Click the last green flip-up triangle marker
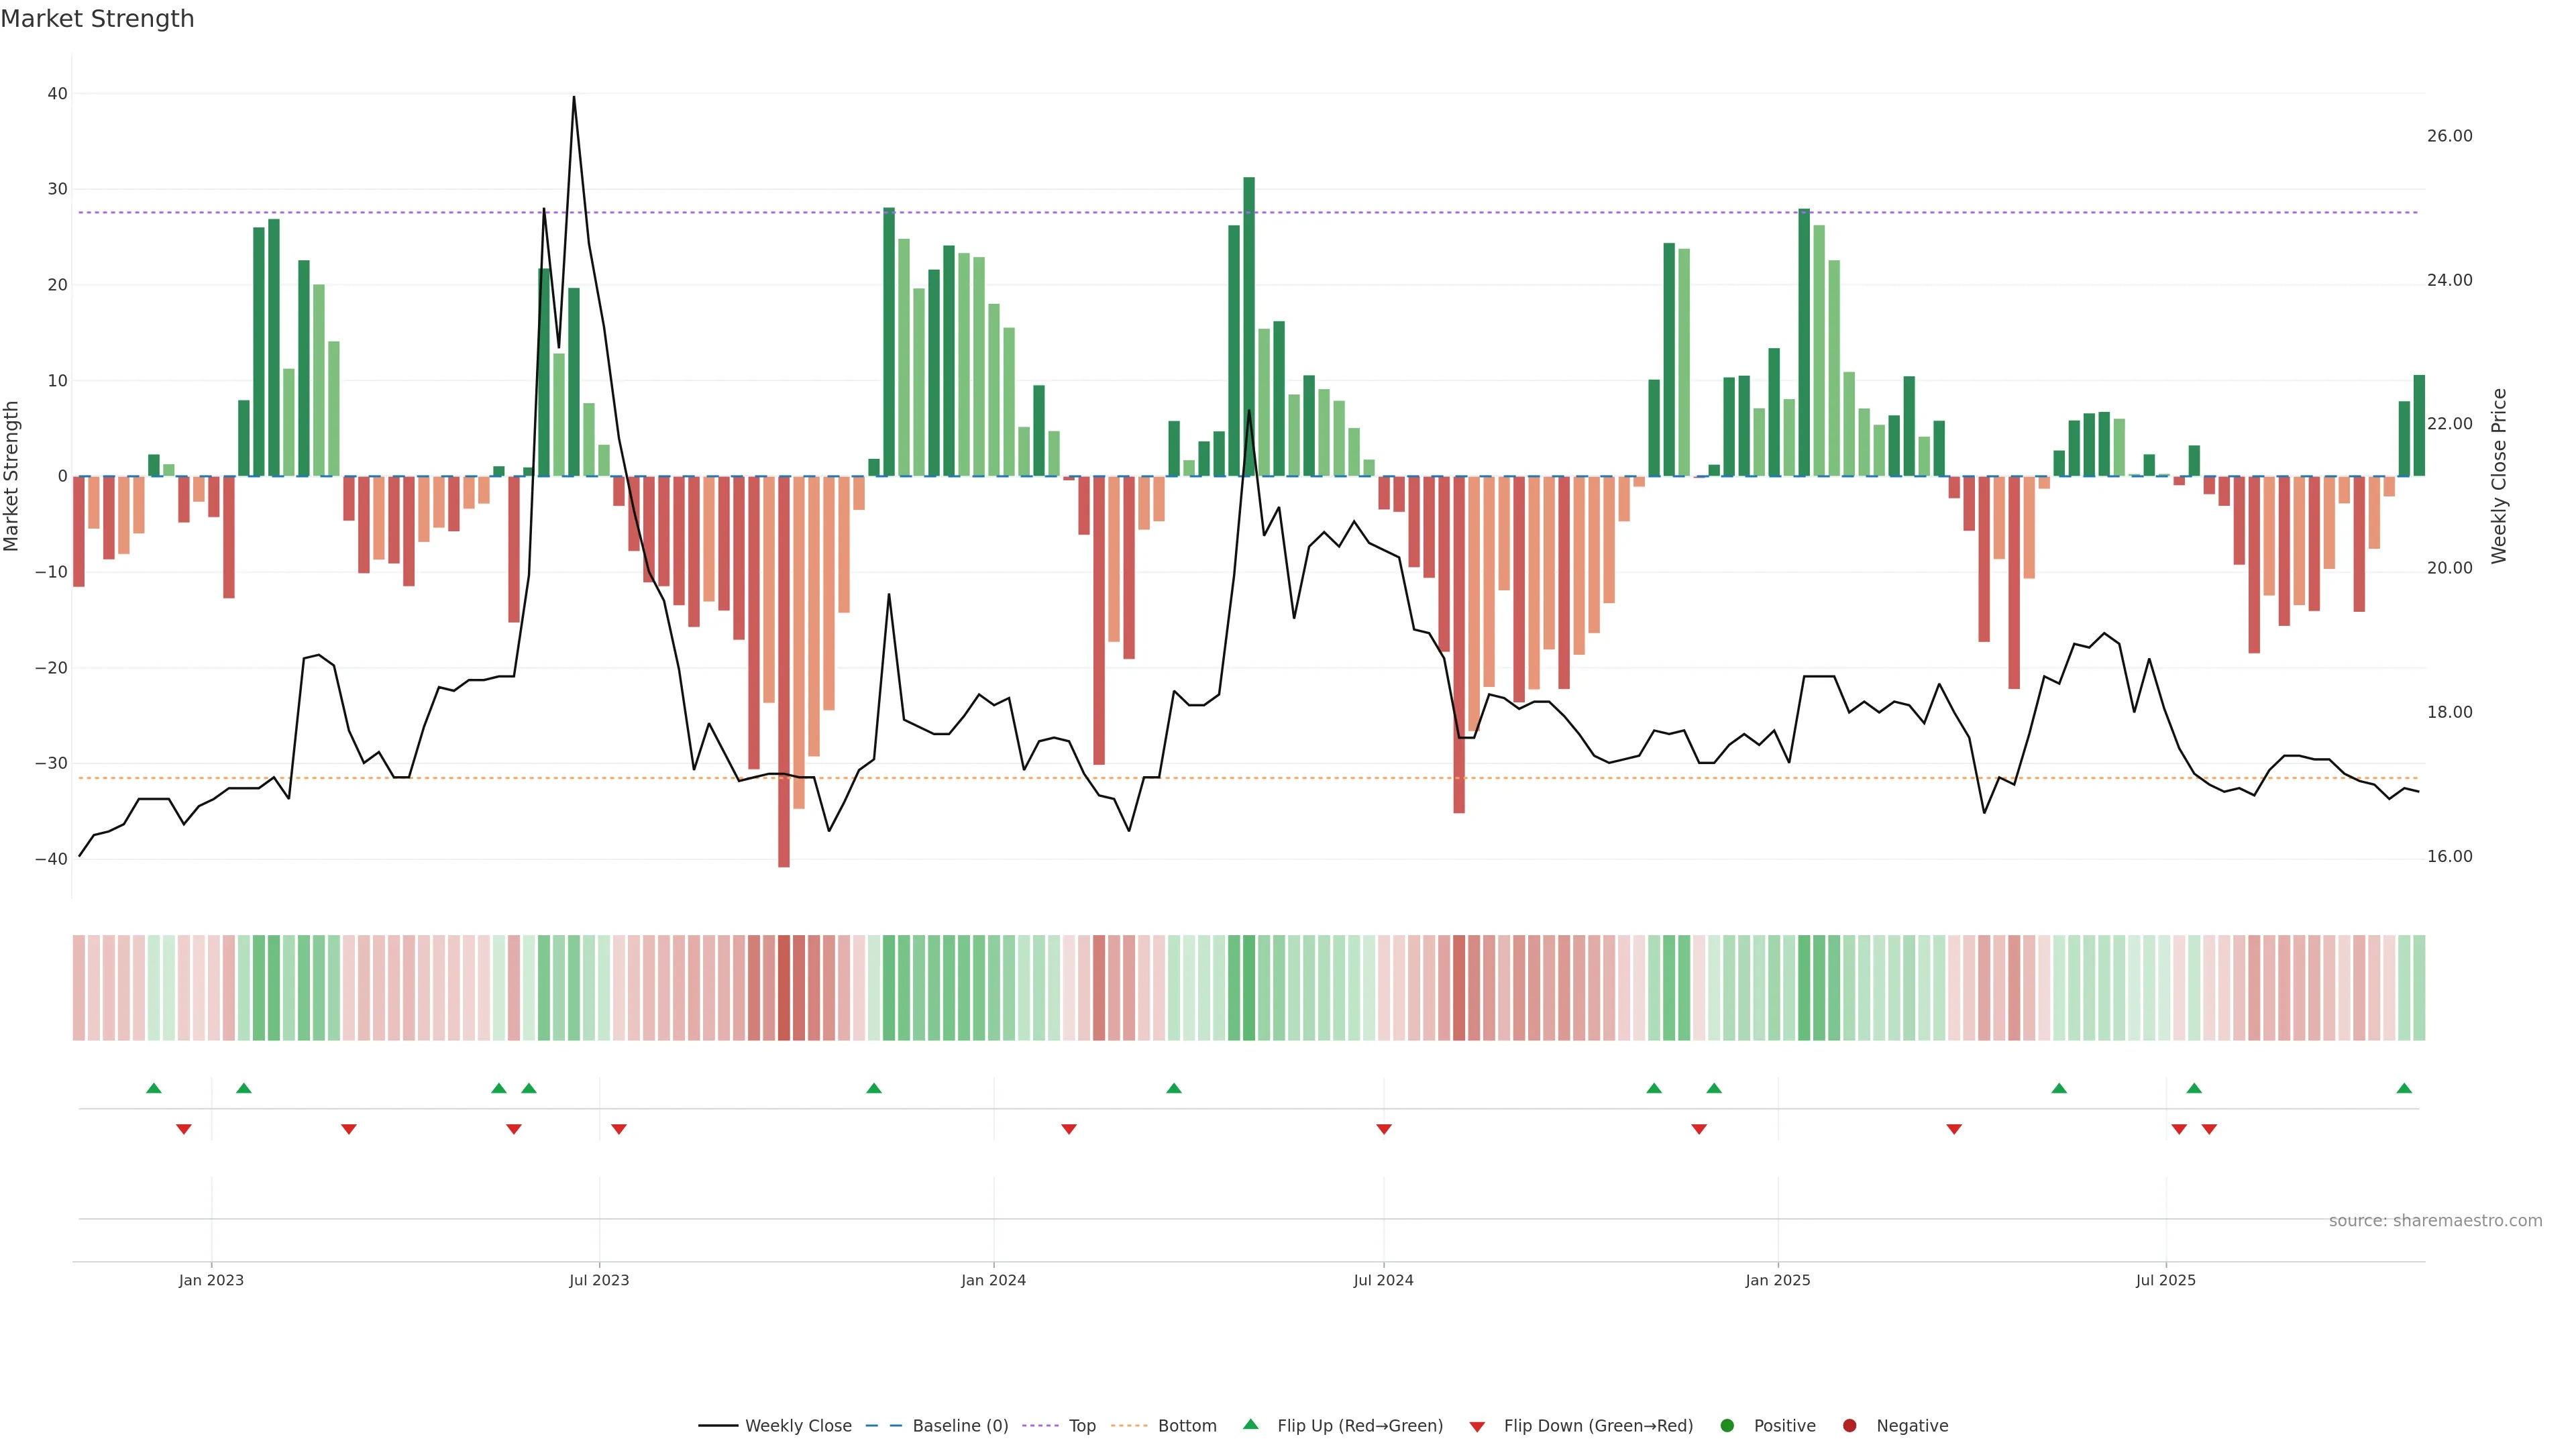This screenshot has width=2576, height=1449. pyautogui.click(x=2404, y=1088)
